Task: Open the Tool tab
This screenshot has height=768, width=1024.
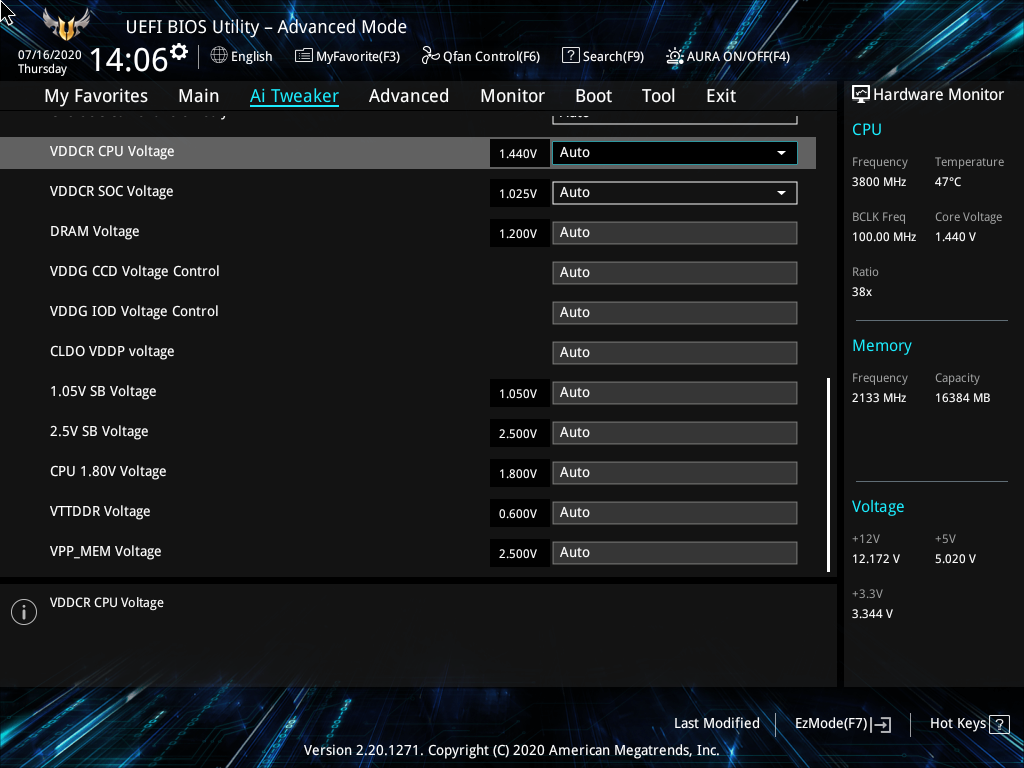Action: pos(658,96)
